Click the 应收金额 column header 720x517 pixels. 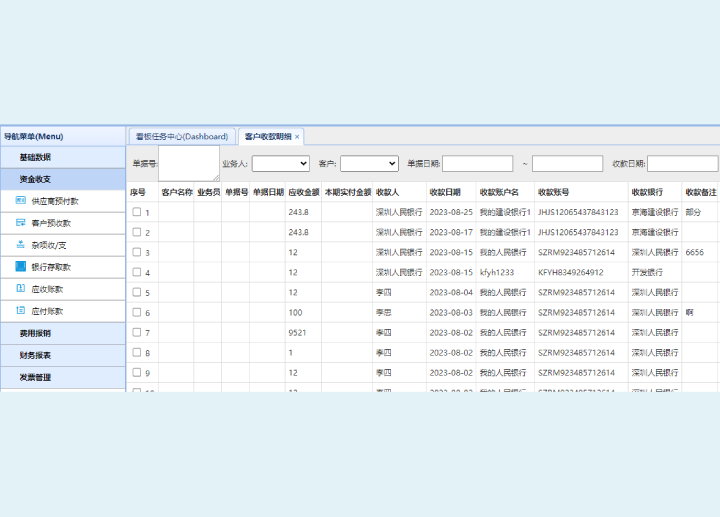[x=303, y=192]
